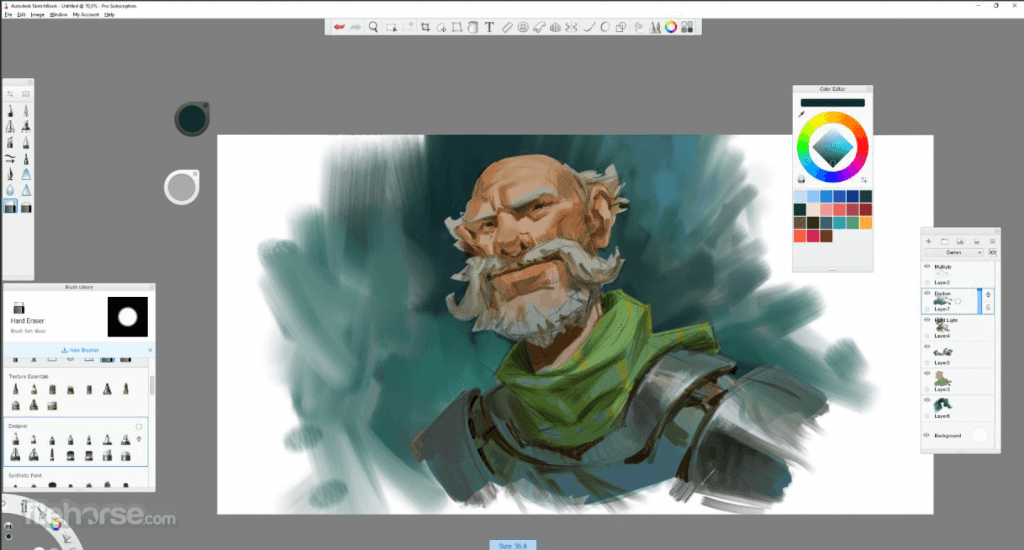Open the My Account menu
1024x550 pixels.
click(x=85, y=15)
